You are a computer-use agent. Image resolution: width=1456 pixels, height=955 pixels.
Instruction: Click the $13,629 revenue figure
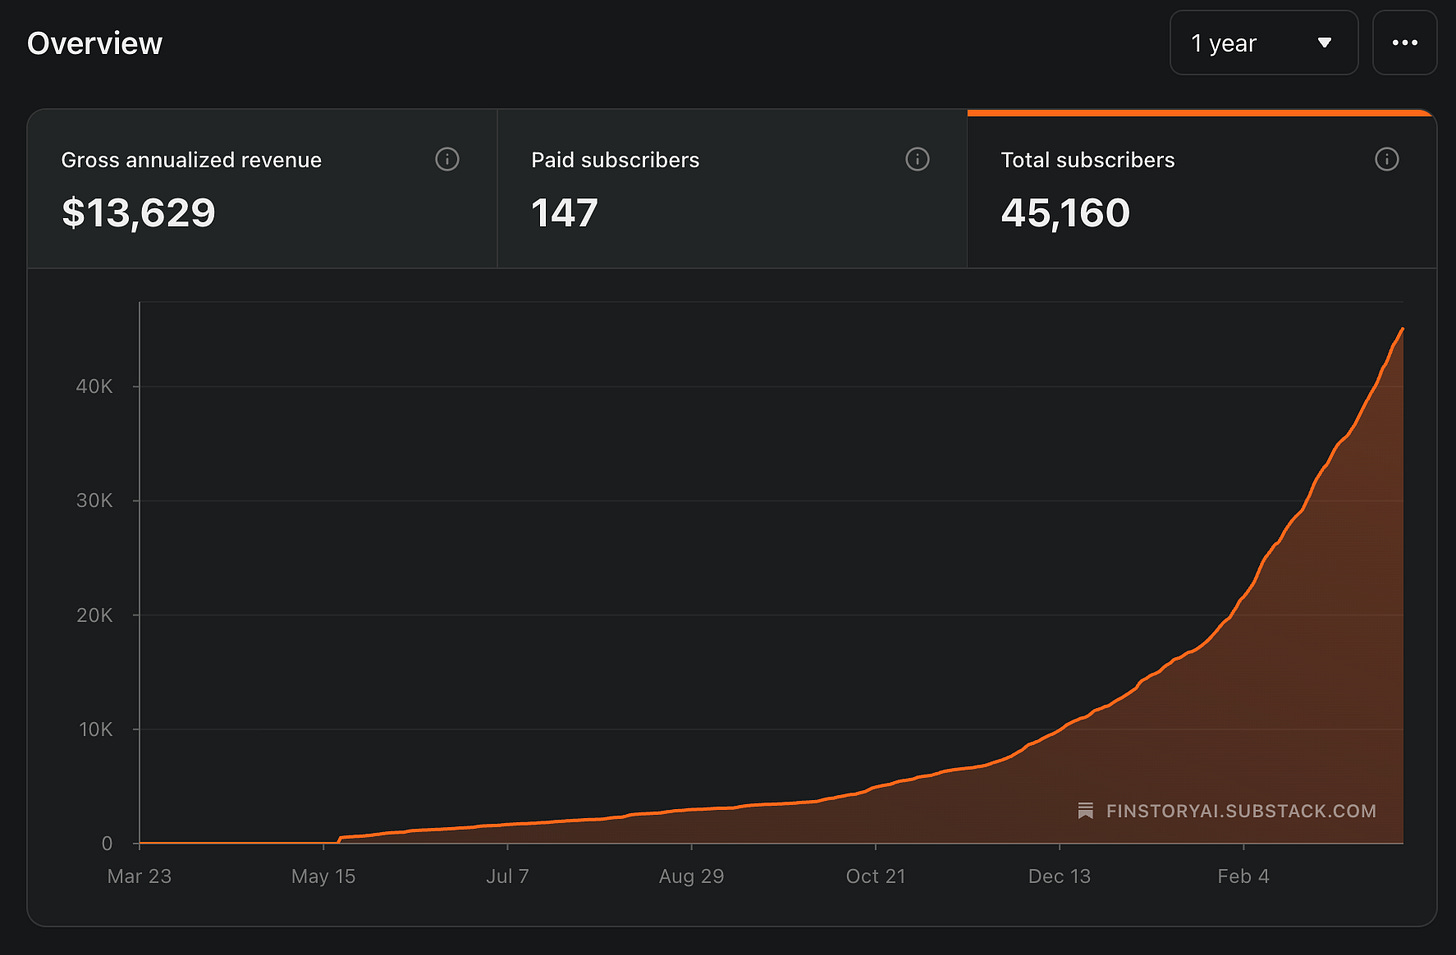[x=138, y=213]
